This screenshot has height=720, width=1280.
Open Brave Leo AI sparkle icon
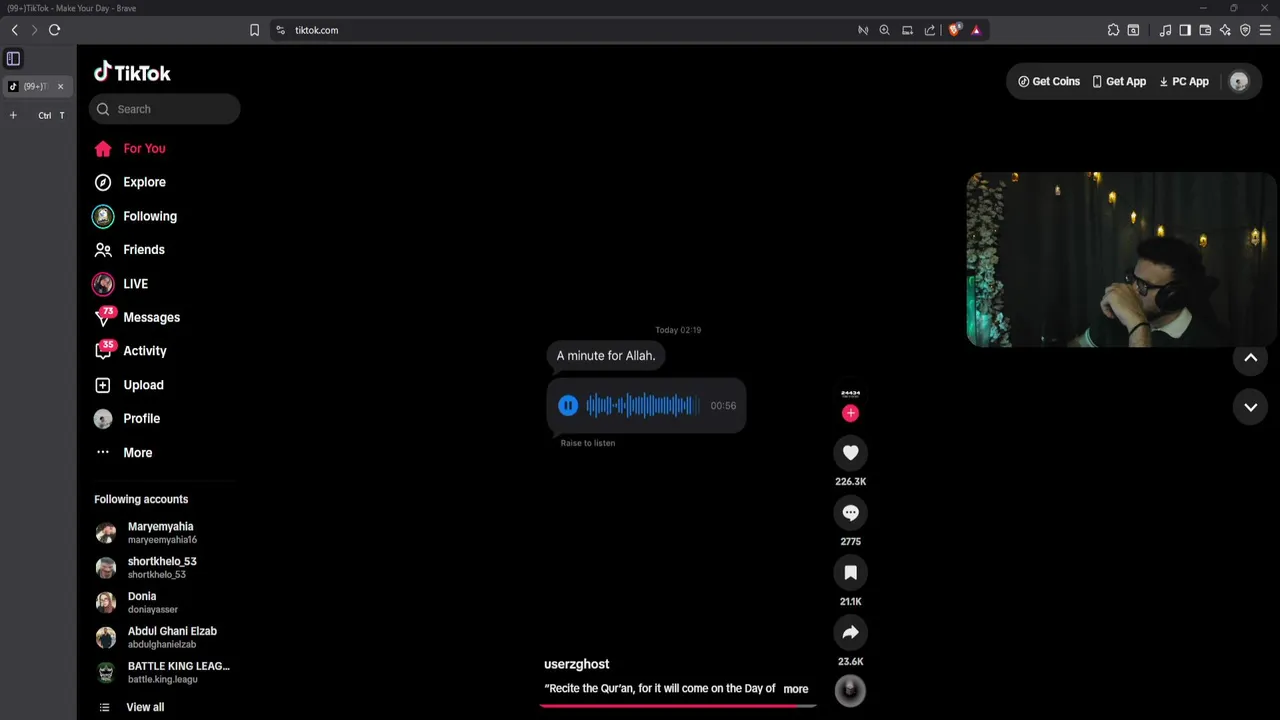(1225, 30)
